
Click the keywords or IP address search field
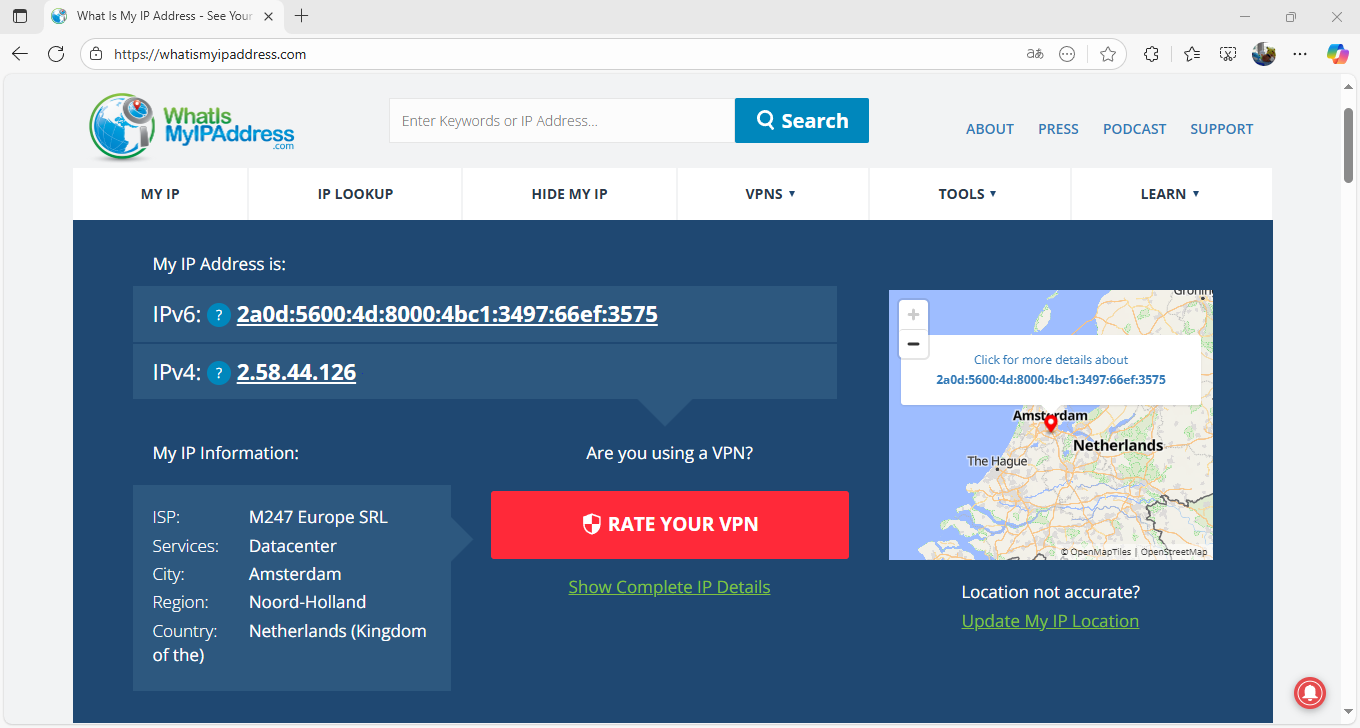[x=561, y=121]
